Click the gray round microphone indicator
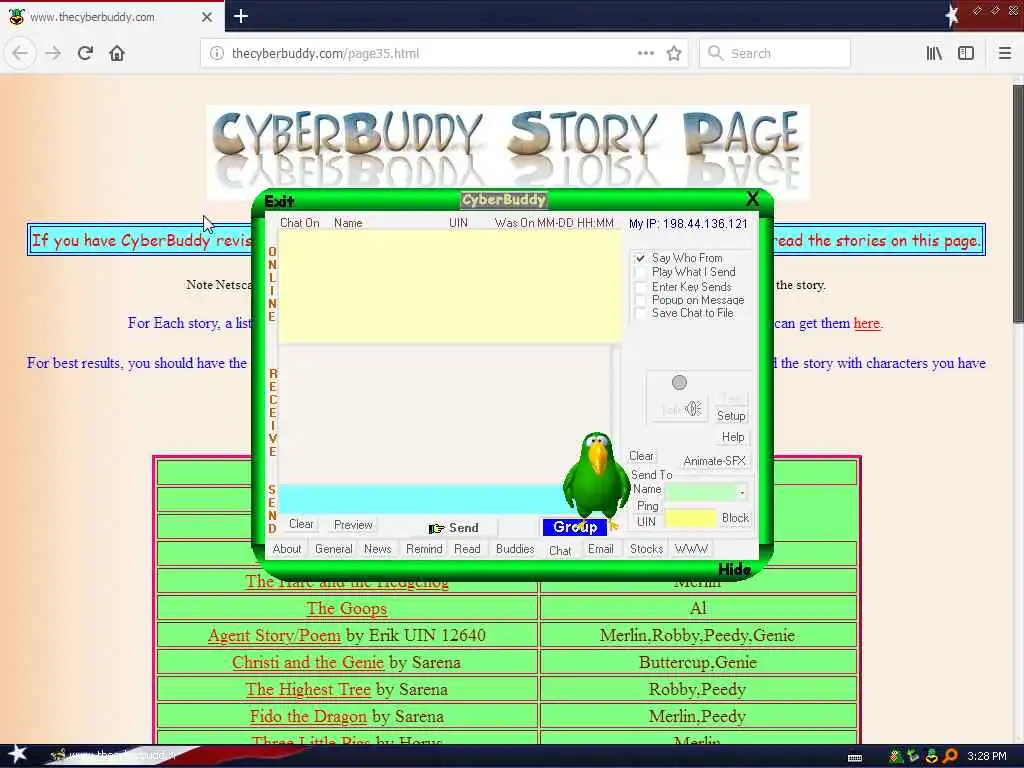1024x768 pixels. click(x=679, y=382)
